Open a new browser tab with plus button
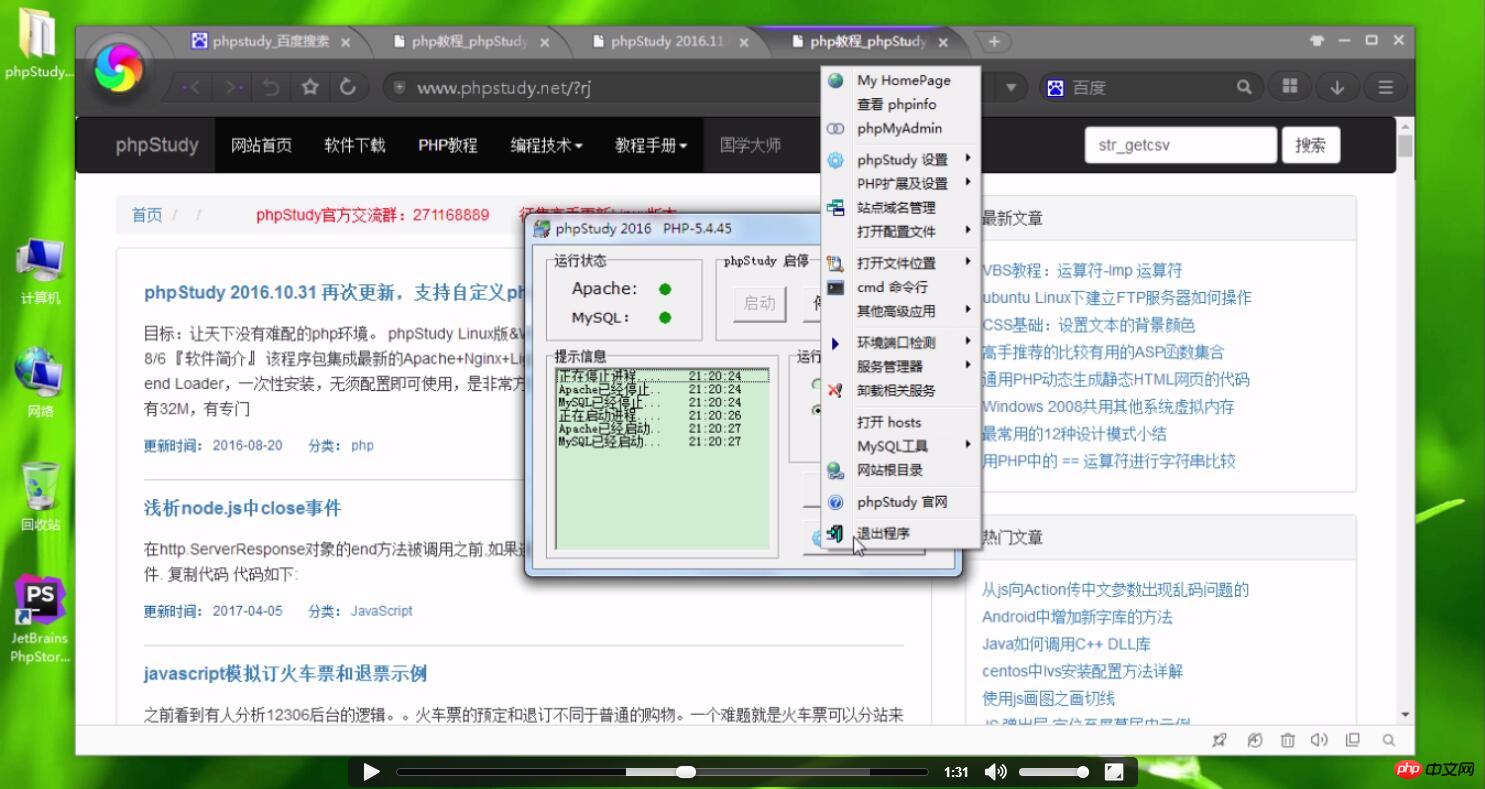 click(994, 42)
